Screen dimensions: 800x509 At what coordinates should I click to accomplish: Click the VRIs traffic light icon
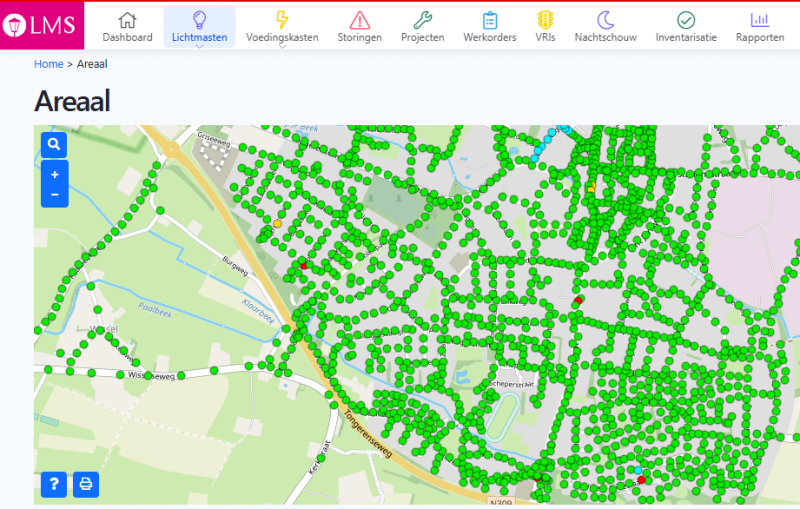click(x=545, y=19)
